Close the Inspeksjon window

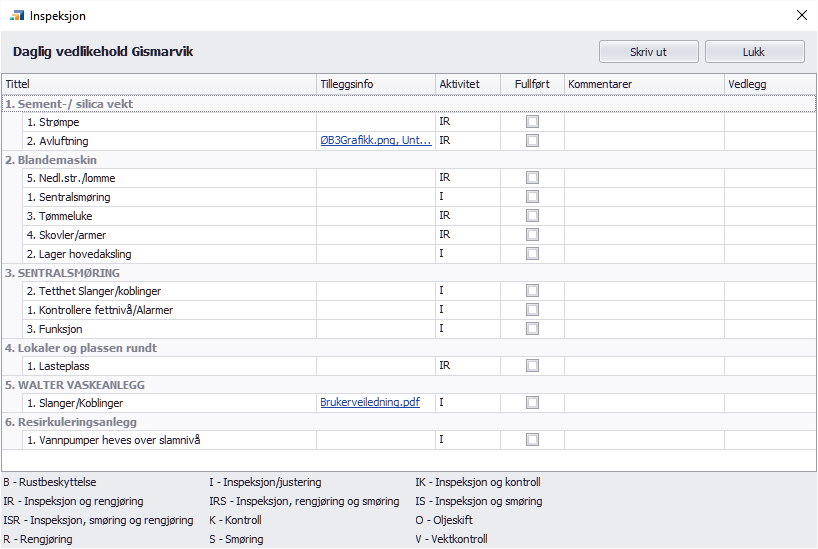[x=800, y=15]
